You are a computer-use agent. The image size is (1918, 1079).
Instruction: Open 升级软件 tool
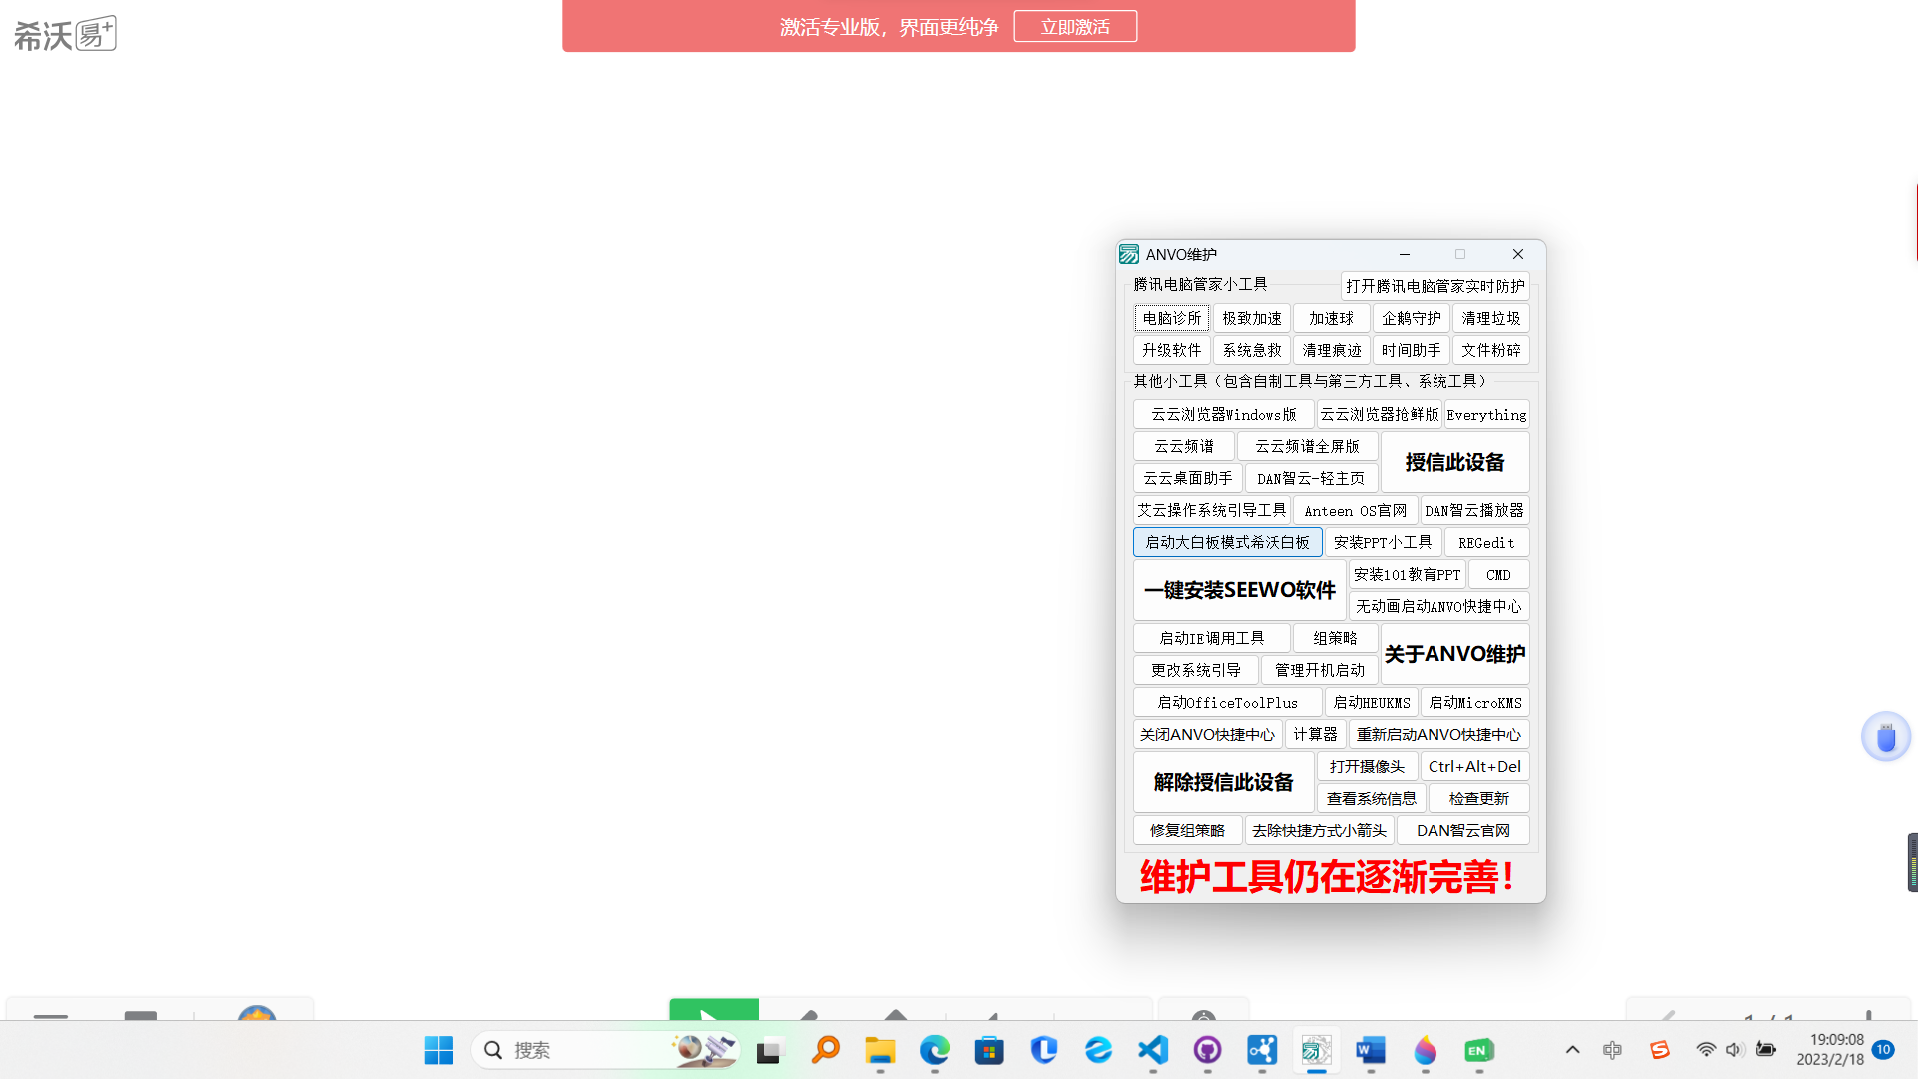click(x=1172, y=350)
